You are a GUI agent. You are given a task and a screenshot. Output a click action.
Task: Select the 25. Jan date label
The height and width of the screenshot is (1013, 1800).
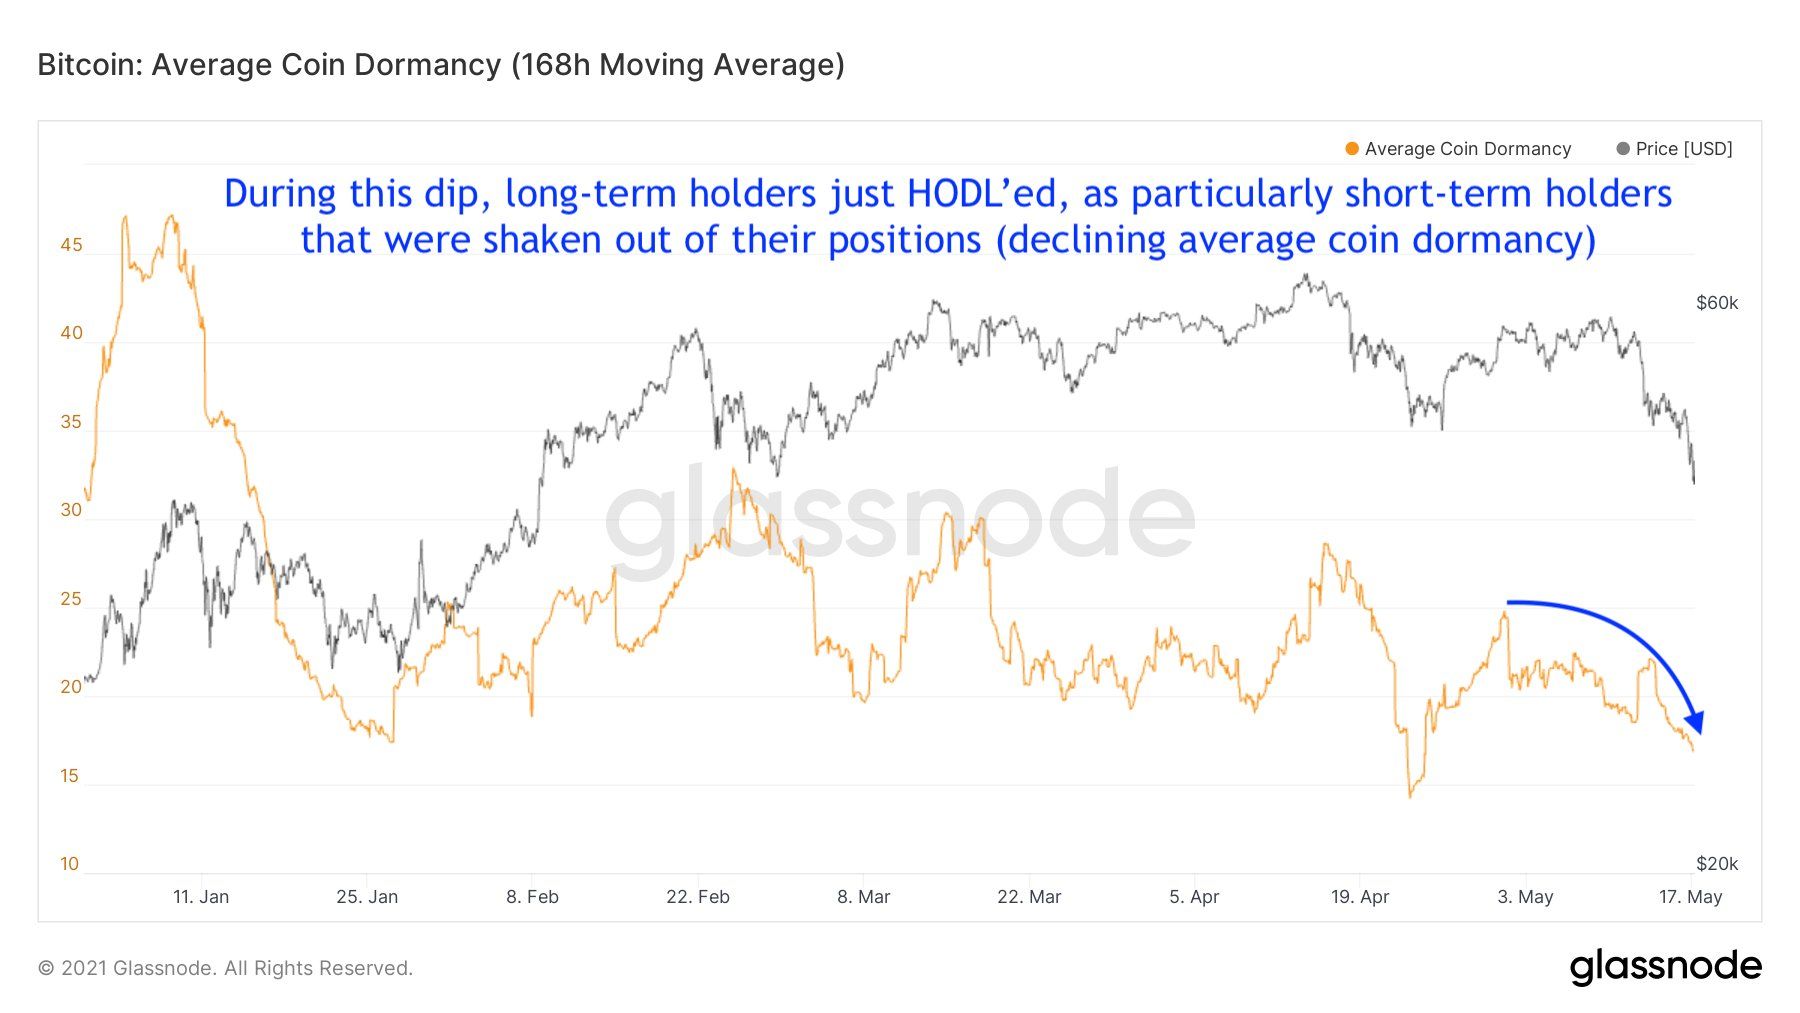[x=367, y=897]
